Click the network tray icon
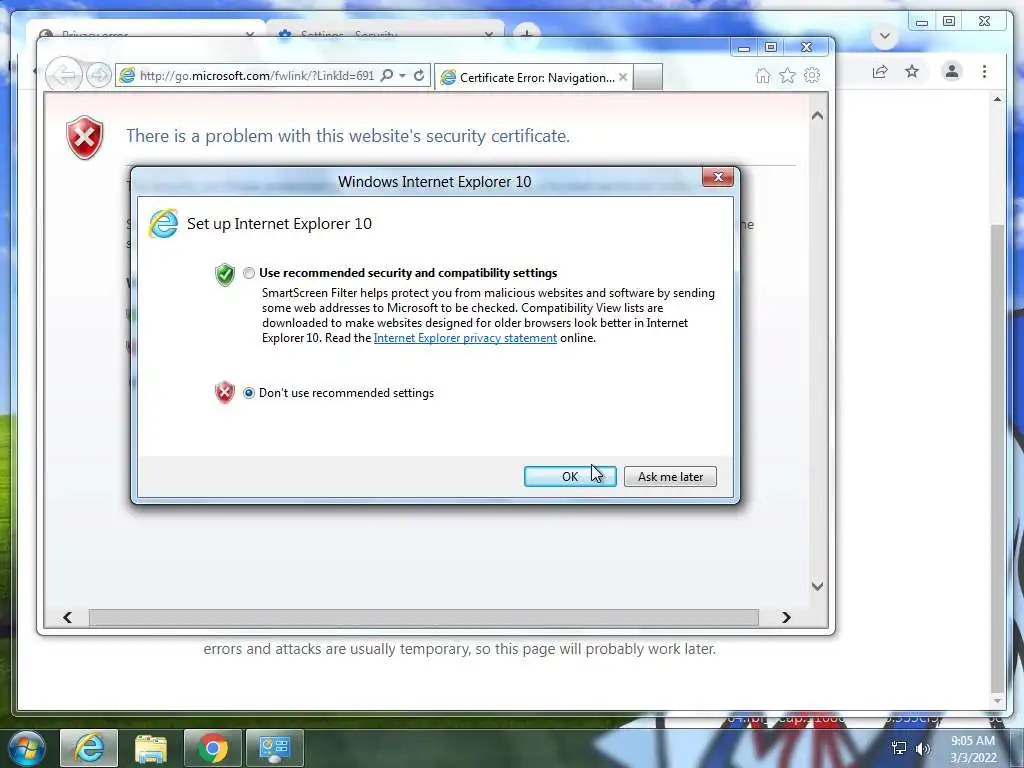Viewport: 1024px width, 768px height. point(899,748)
